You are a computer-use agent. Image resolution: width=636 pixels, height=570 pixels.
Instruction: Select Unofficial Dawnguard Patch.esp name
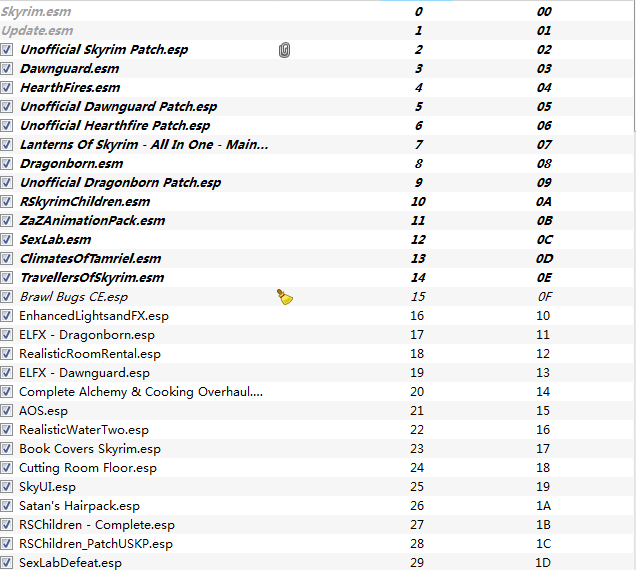pyautogui.click(x=118, y=107)
